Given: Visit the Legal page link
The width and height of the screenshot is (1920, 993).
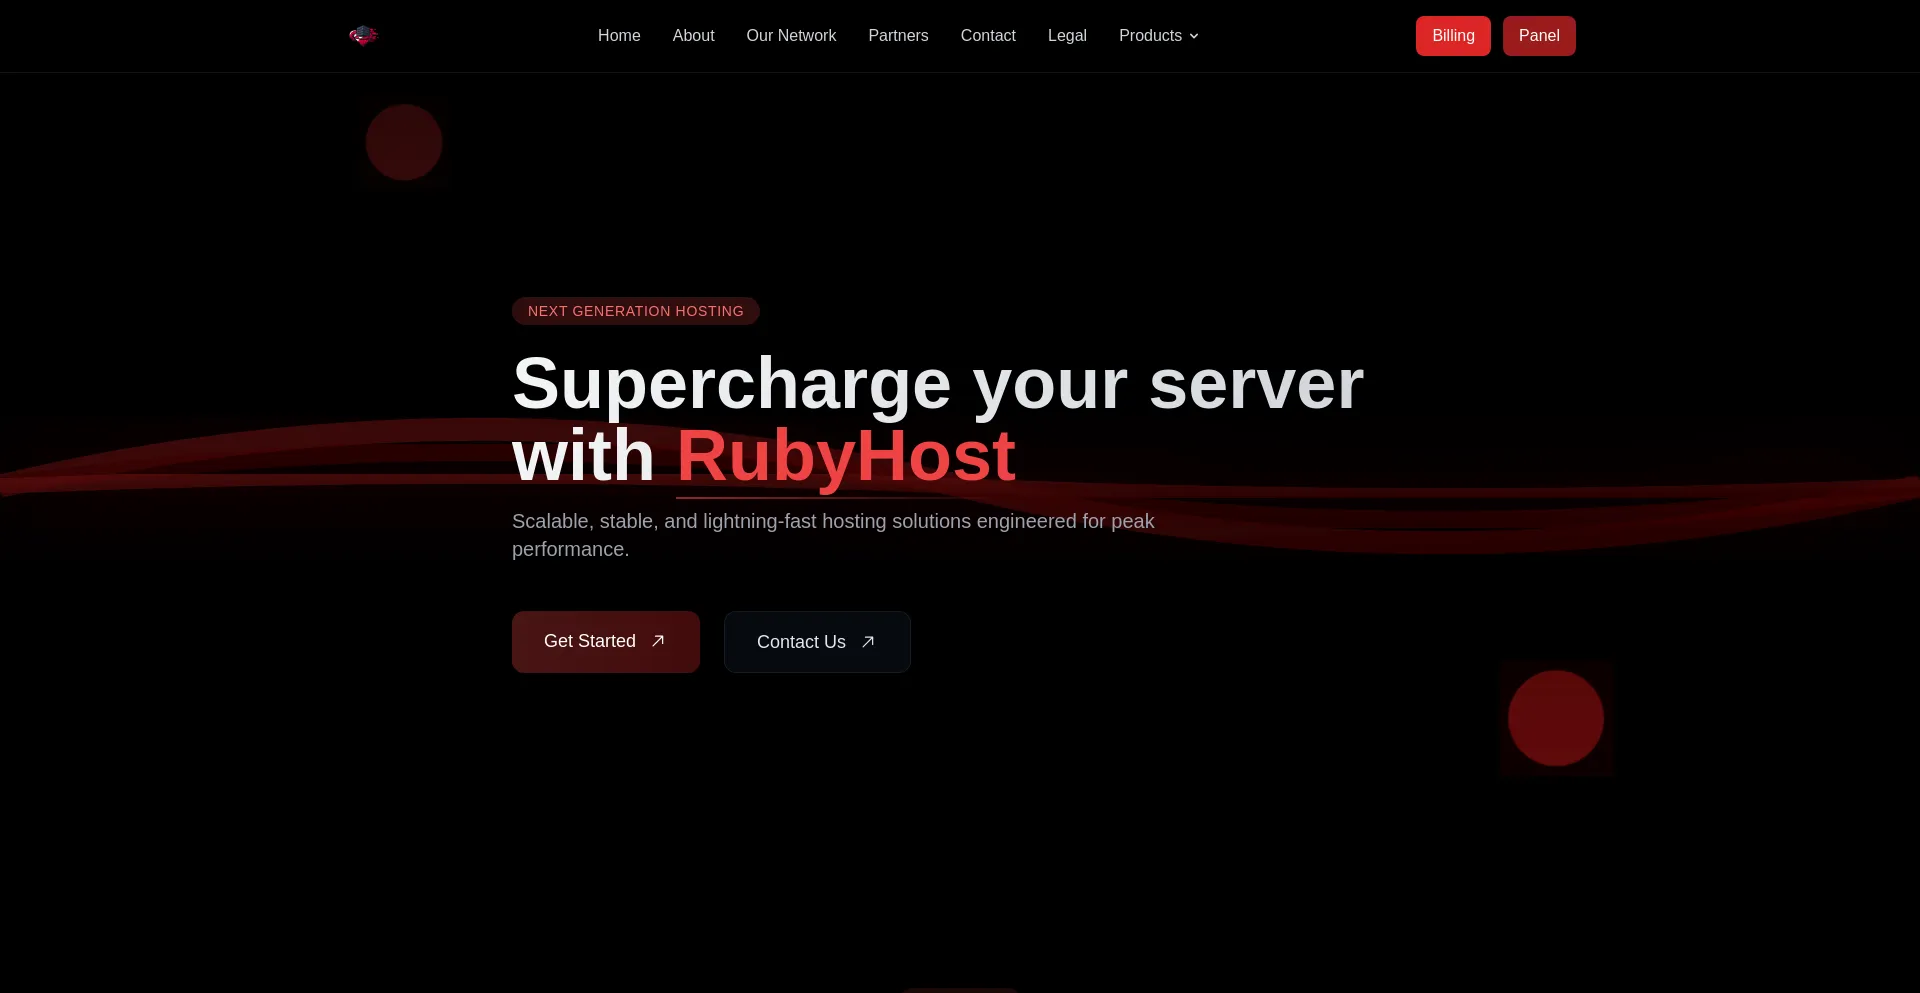Looking at the screenshot, I should (1067, 36).
